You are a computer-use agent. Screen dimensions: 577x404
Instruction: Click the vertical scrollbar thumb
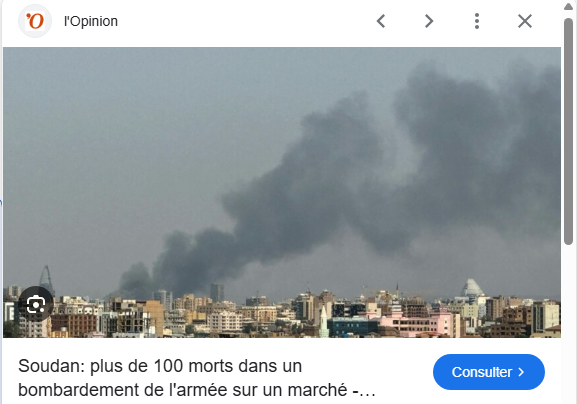click(569, 131)
